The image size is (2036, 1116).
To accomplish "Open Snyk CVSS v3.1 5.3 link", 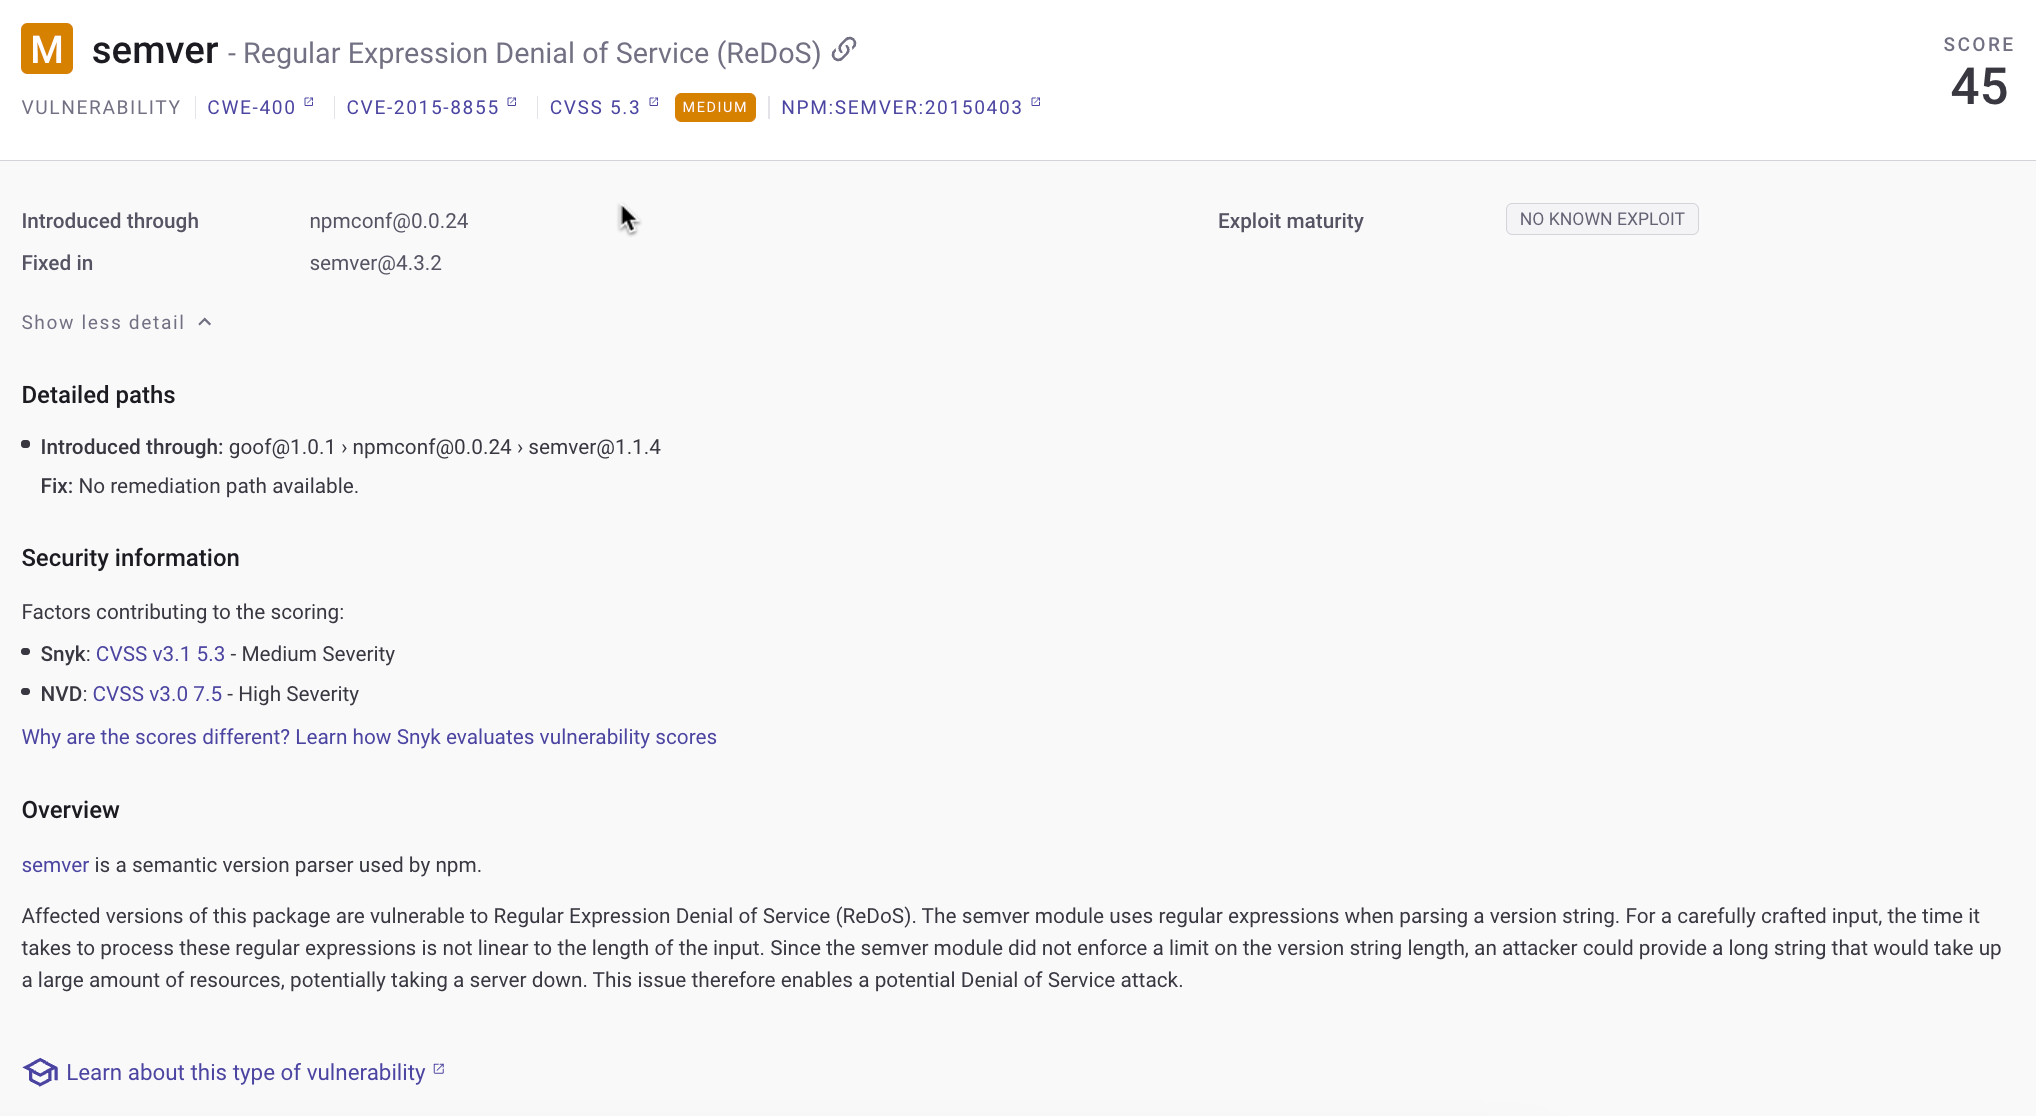I will pyautogui.click(x=160, y=654).
